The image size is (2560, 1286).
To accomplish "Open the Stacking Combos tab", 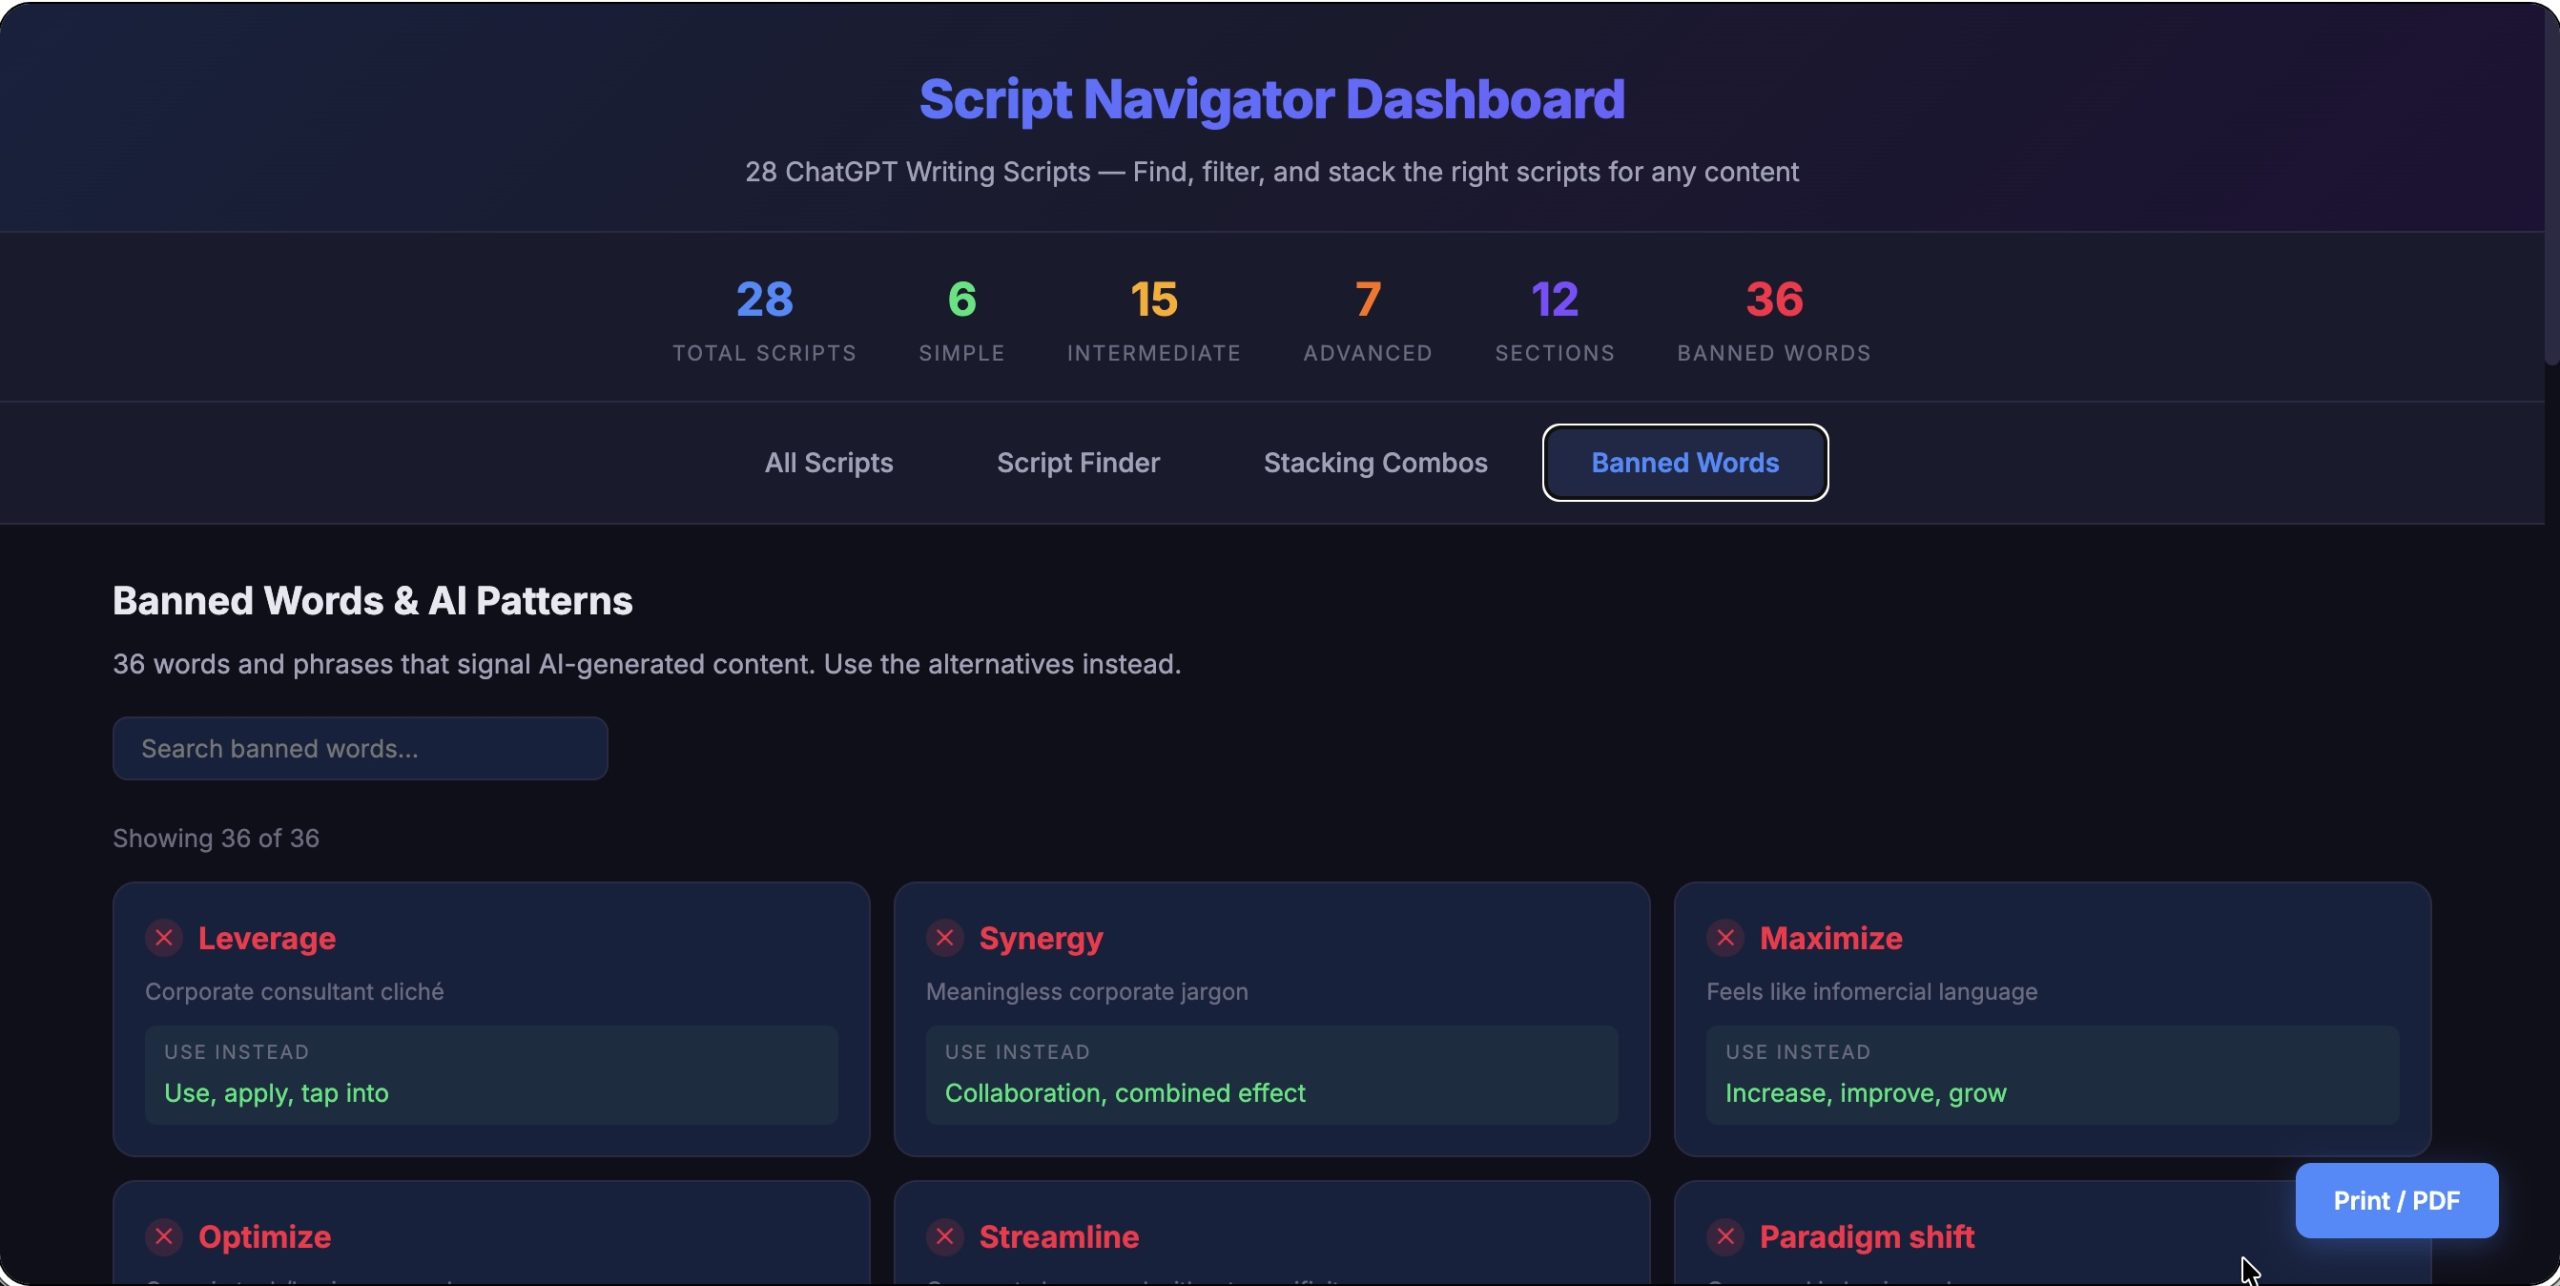I will pos(1375,463).
